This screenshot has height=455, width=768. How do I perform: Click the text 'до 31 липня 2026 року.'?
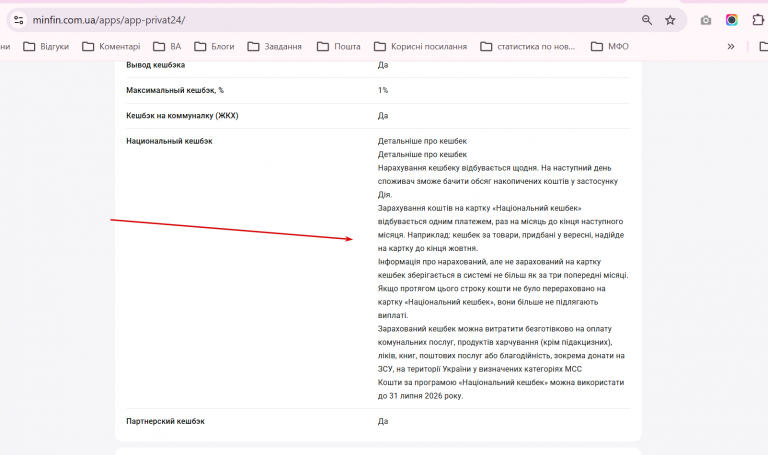420,396
